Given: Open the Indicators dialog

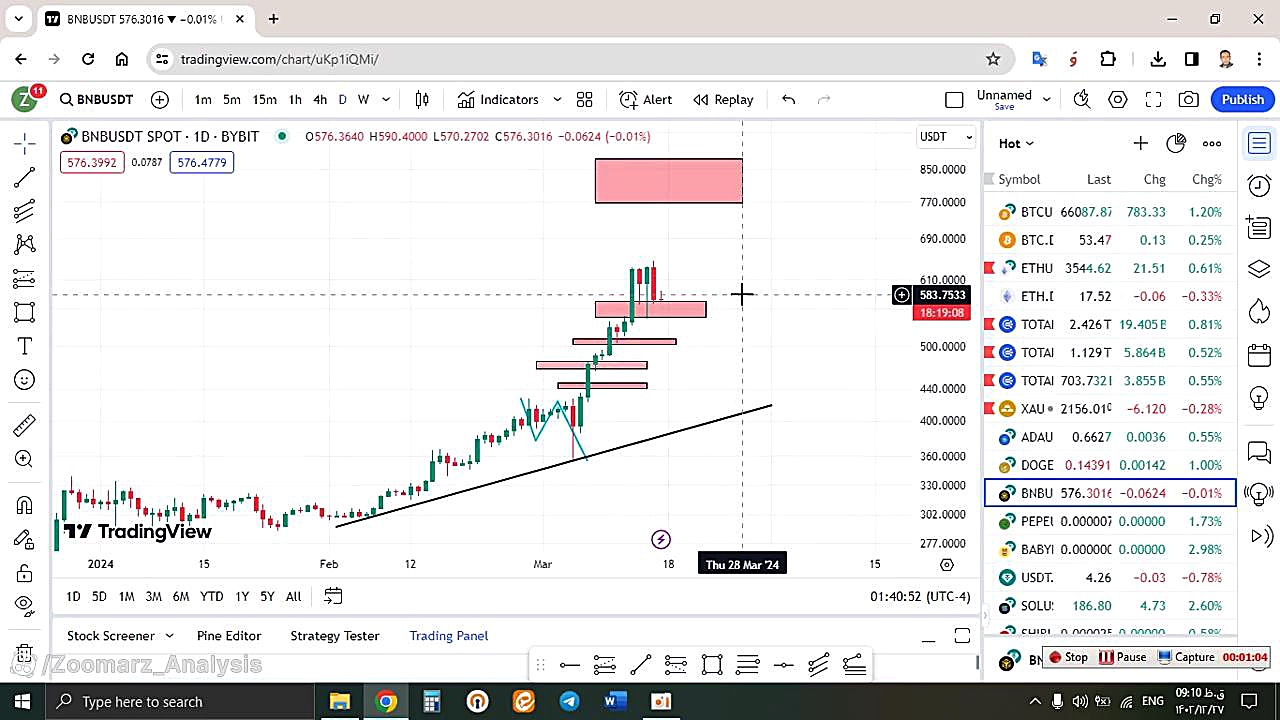Looking at the screenshot, I should [498, 99].
